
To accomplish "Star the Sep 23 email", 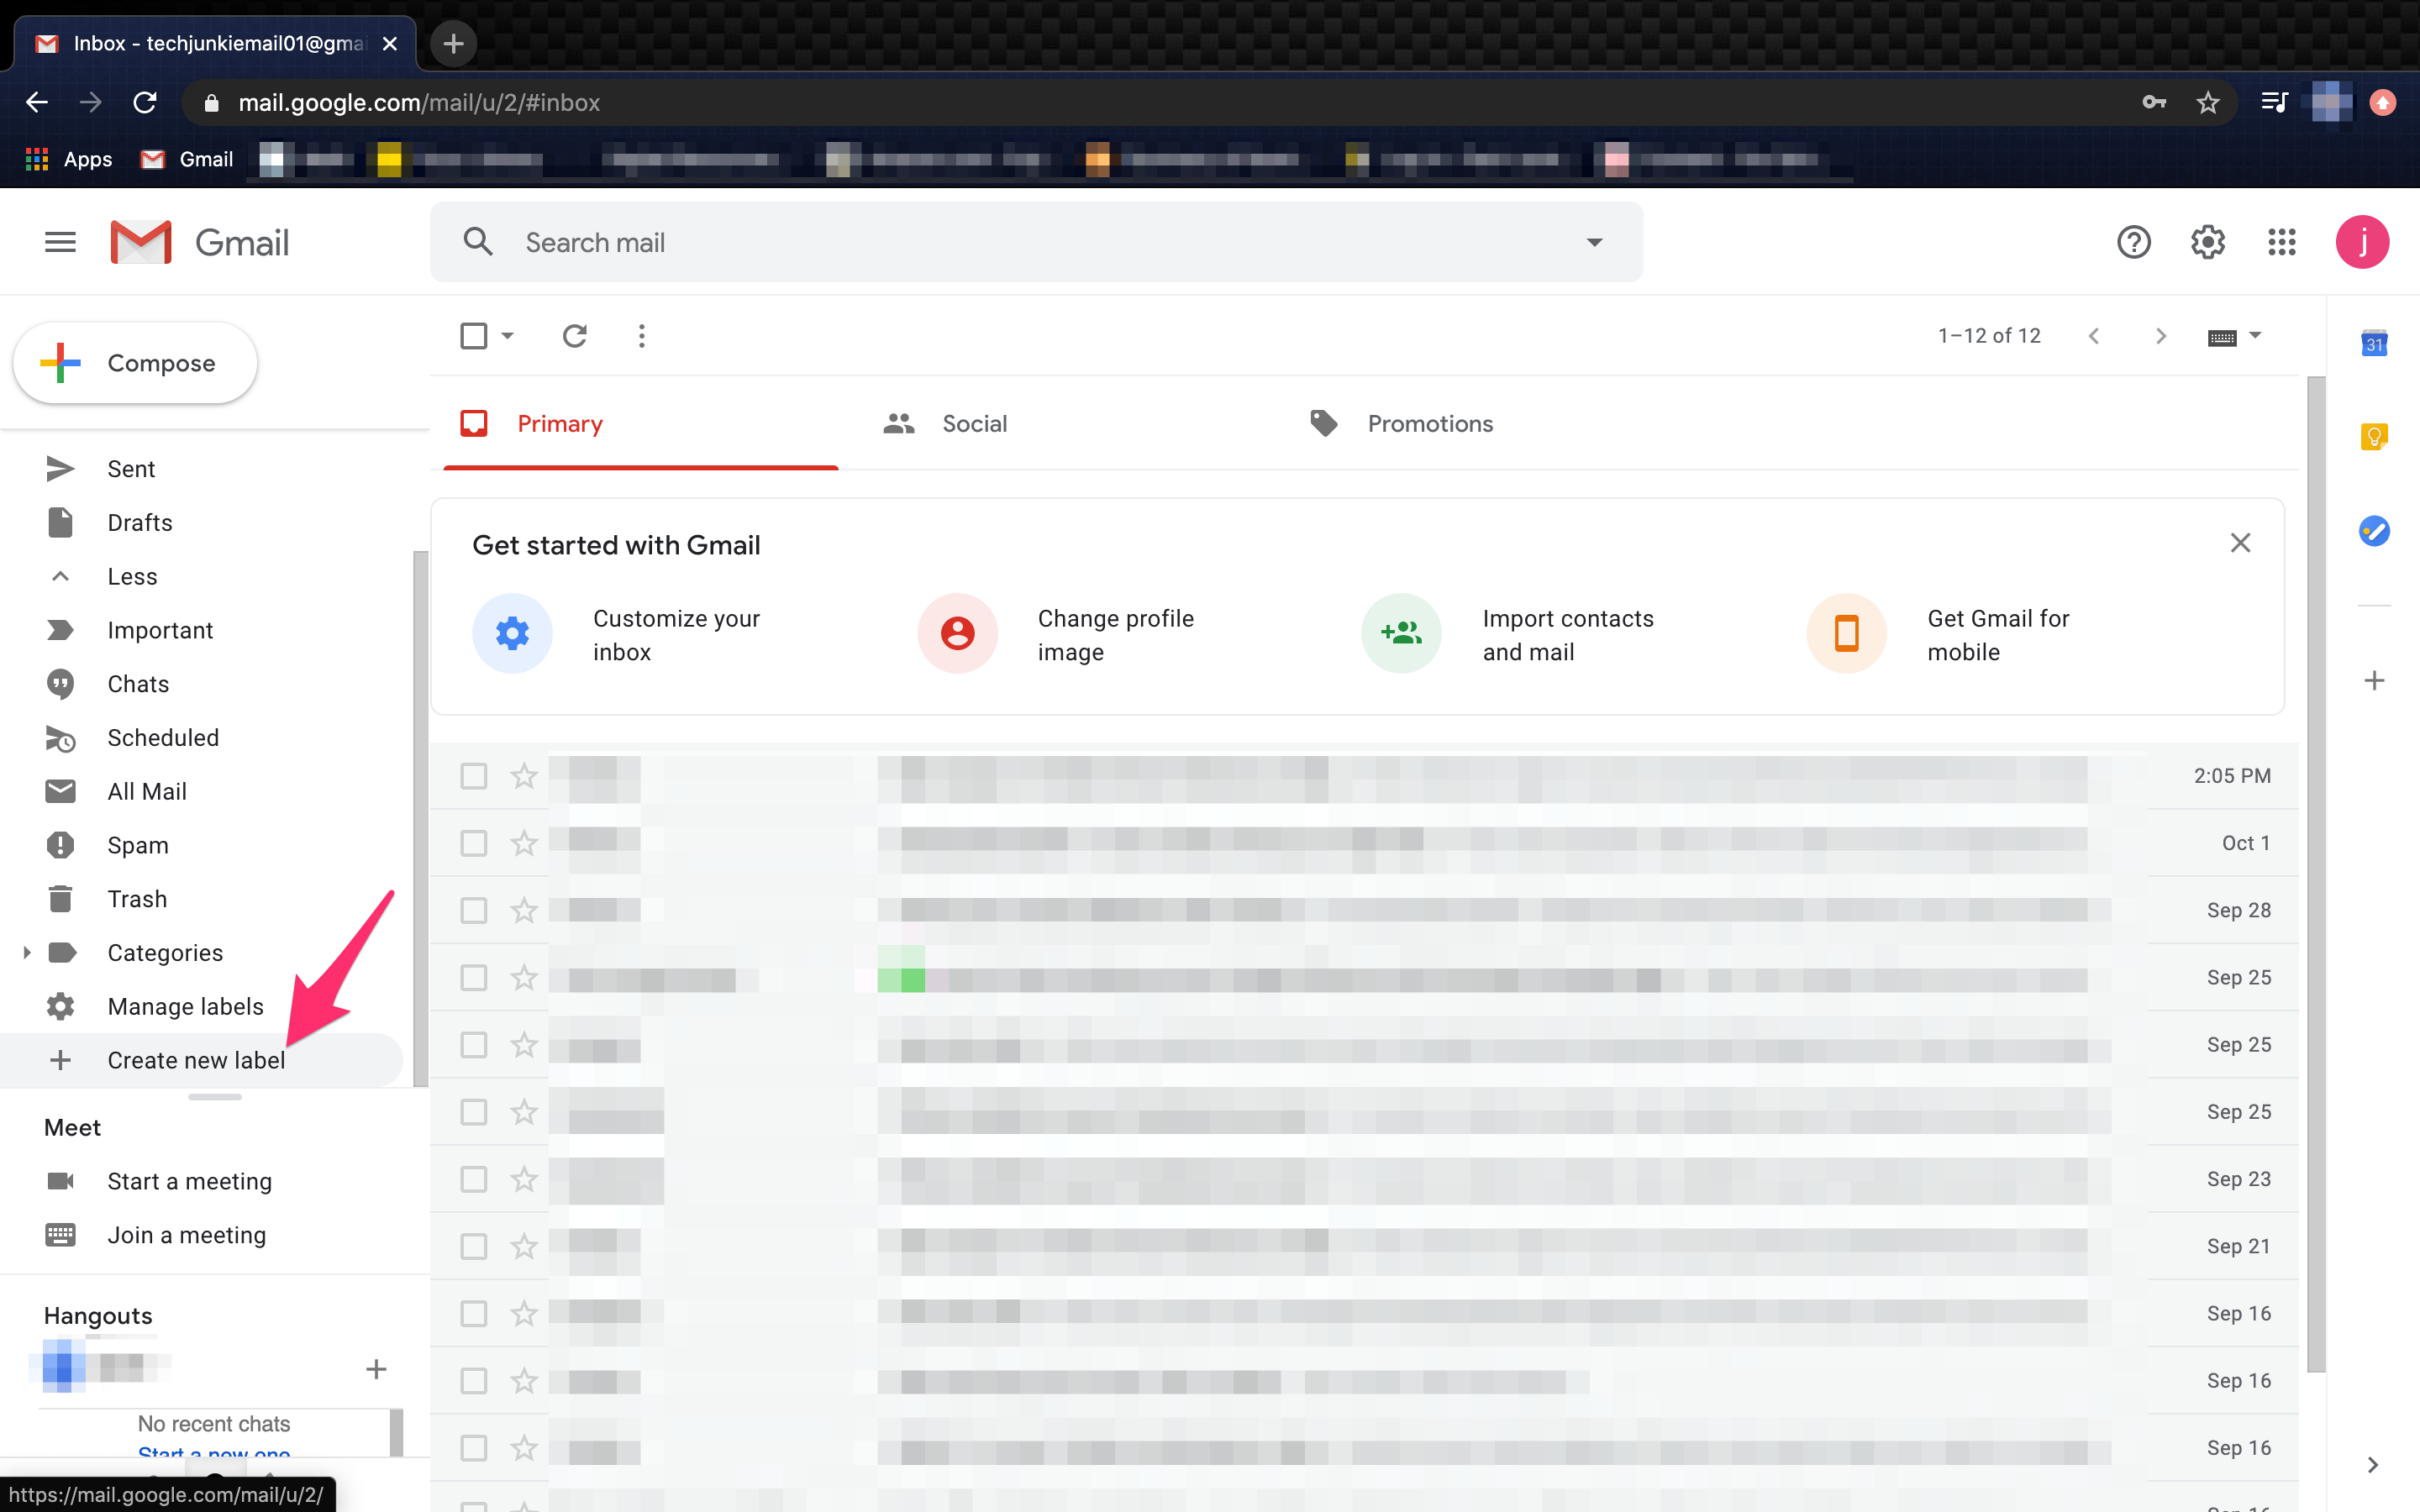I will (x=524, y=1179).
